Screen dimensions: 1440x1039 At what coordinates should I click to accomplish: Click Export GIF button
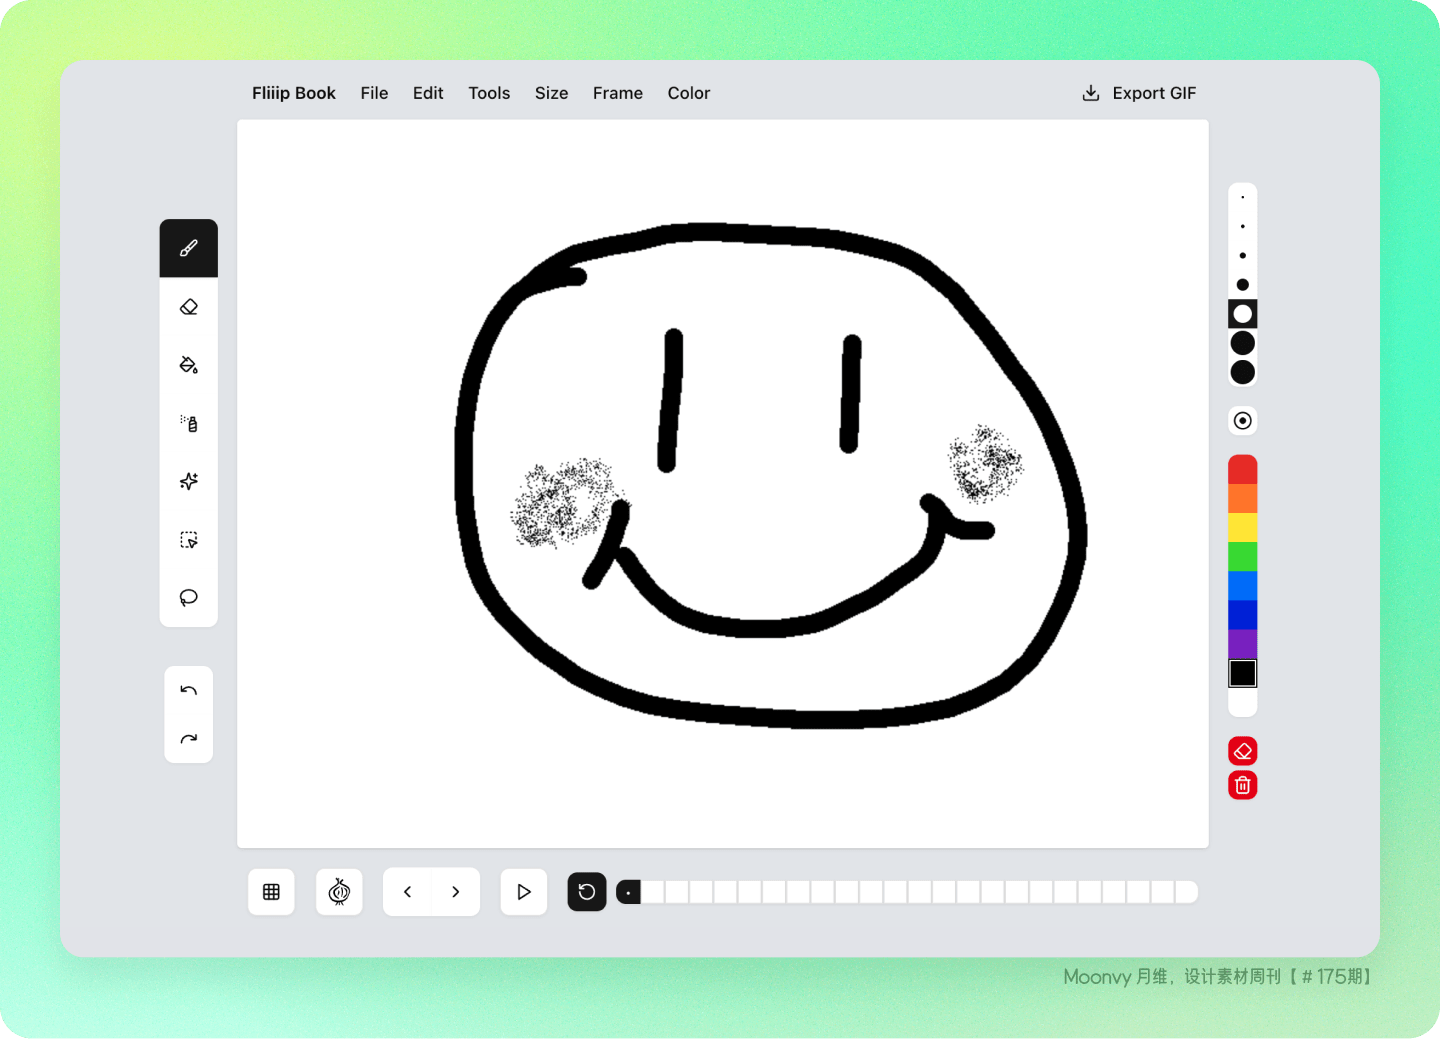coord(1139,93)
